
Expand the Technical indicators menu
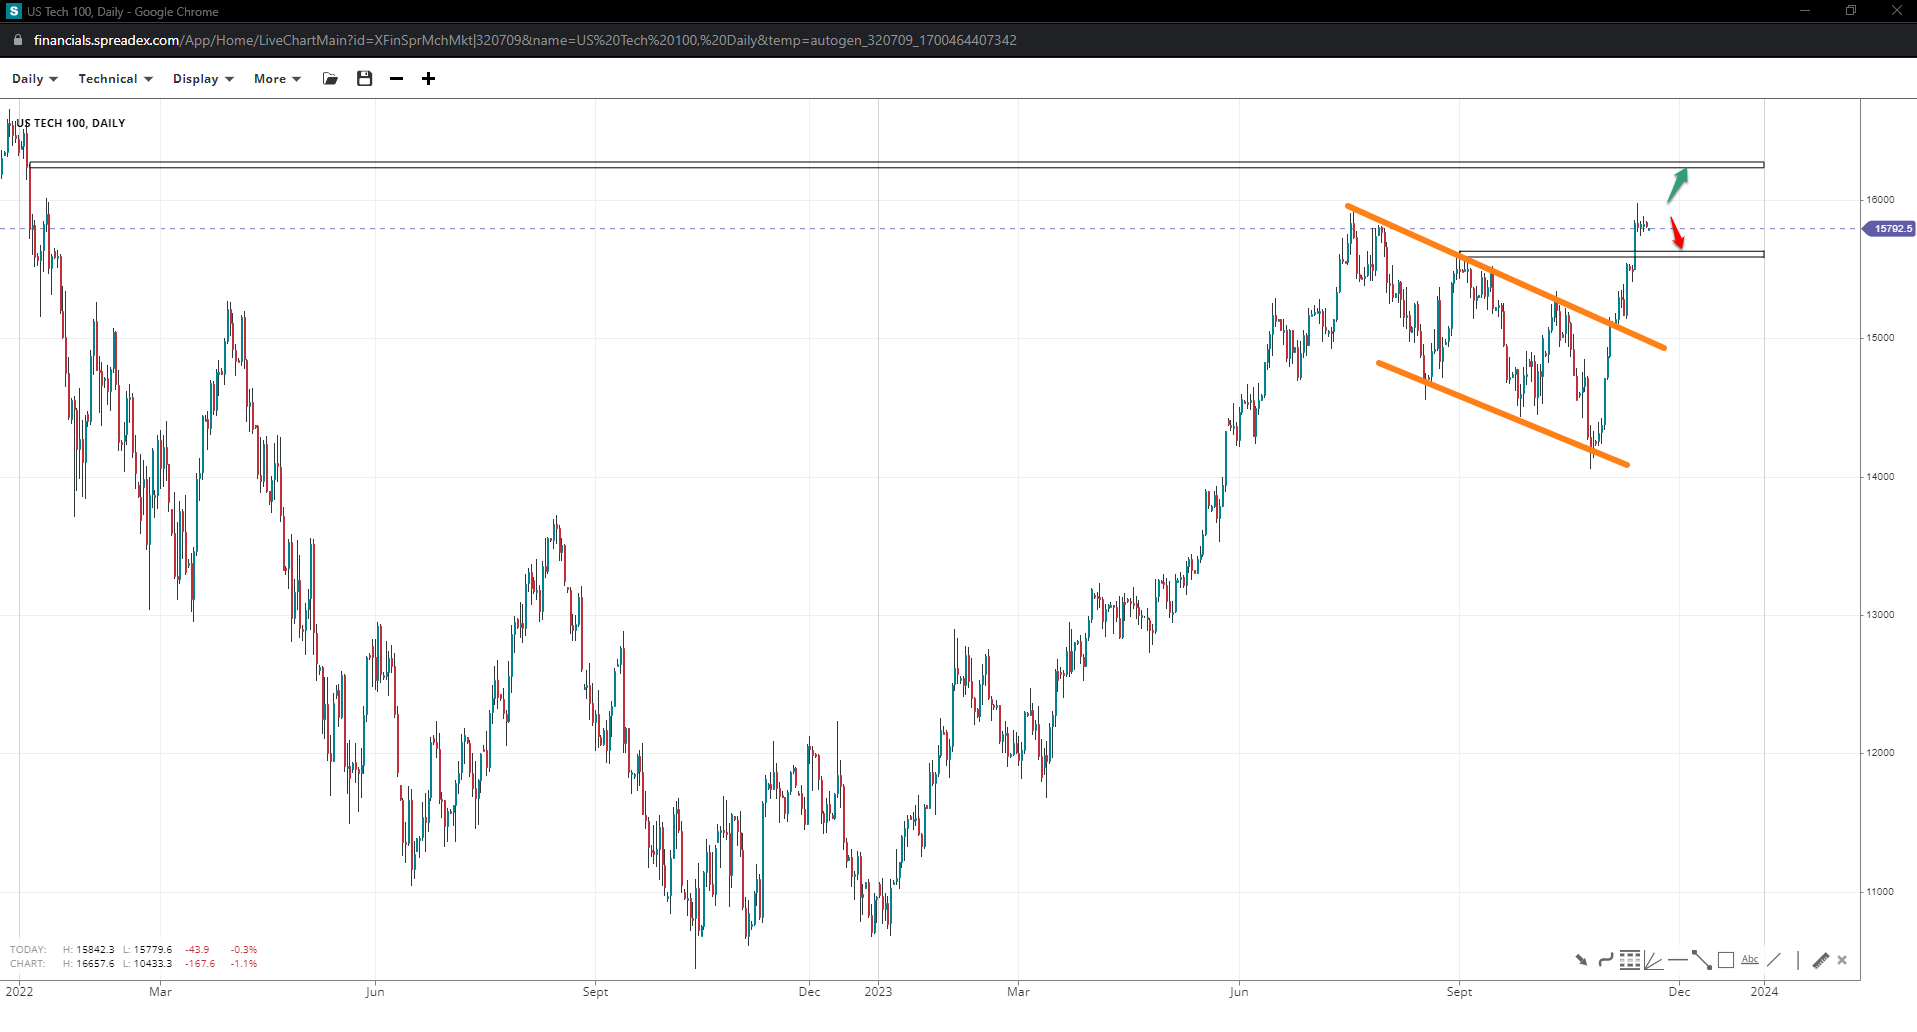pos(115,79)
